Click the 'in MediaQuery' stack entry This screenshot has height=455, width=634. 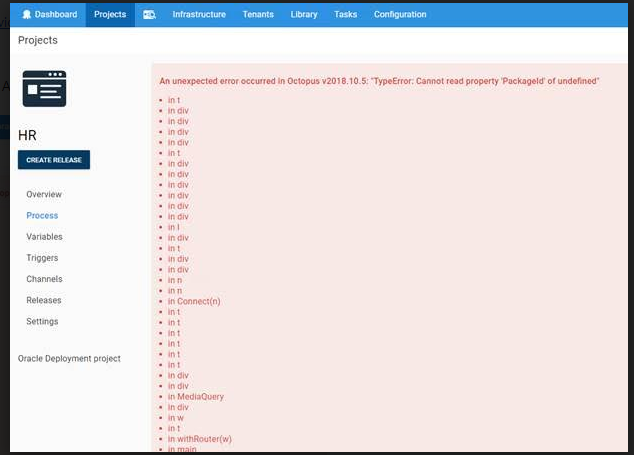(196, 397)
